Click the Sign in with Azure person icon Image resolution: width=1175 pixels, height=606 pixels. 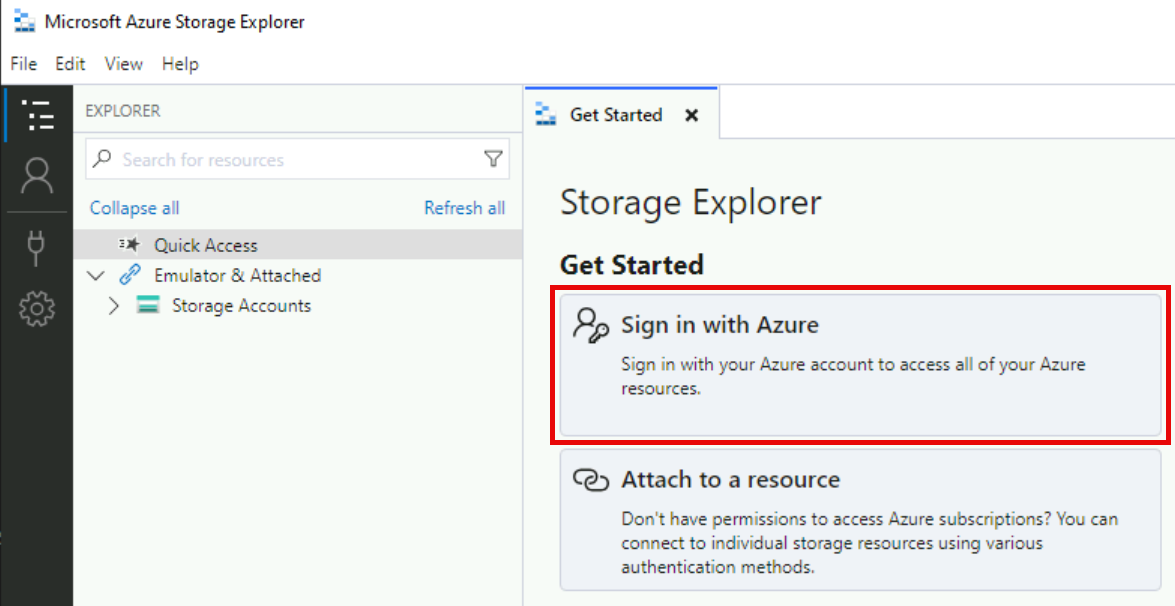click(592, 325)
